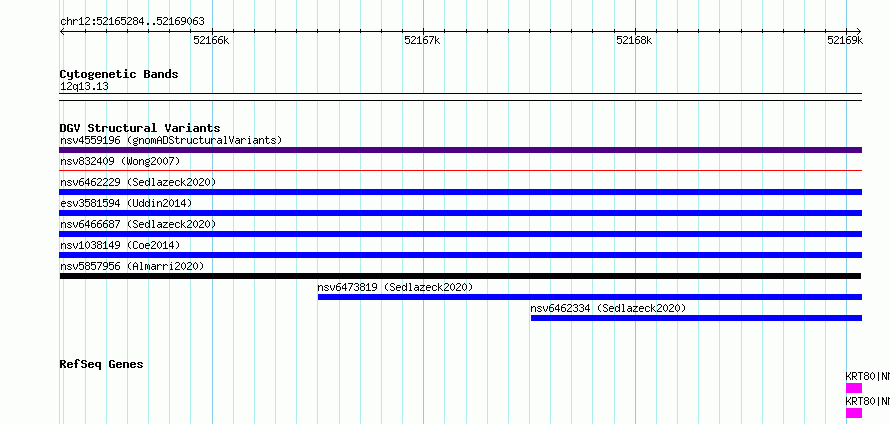The height and width of the screenshot is (424, 890).
Task: Open variant nsv5857956 (Almarri2020) label
Action: coord(132,266)
